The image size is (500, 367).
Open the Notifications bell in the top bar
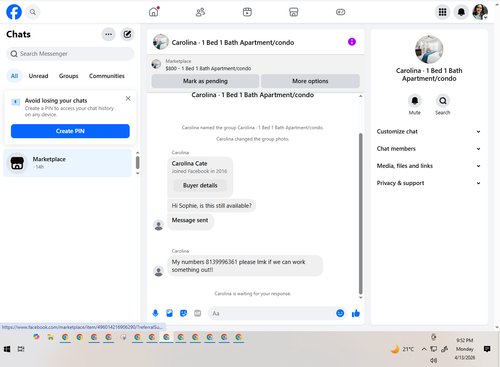click(x=461, y=12)
